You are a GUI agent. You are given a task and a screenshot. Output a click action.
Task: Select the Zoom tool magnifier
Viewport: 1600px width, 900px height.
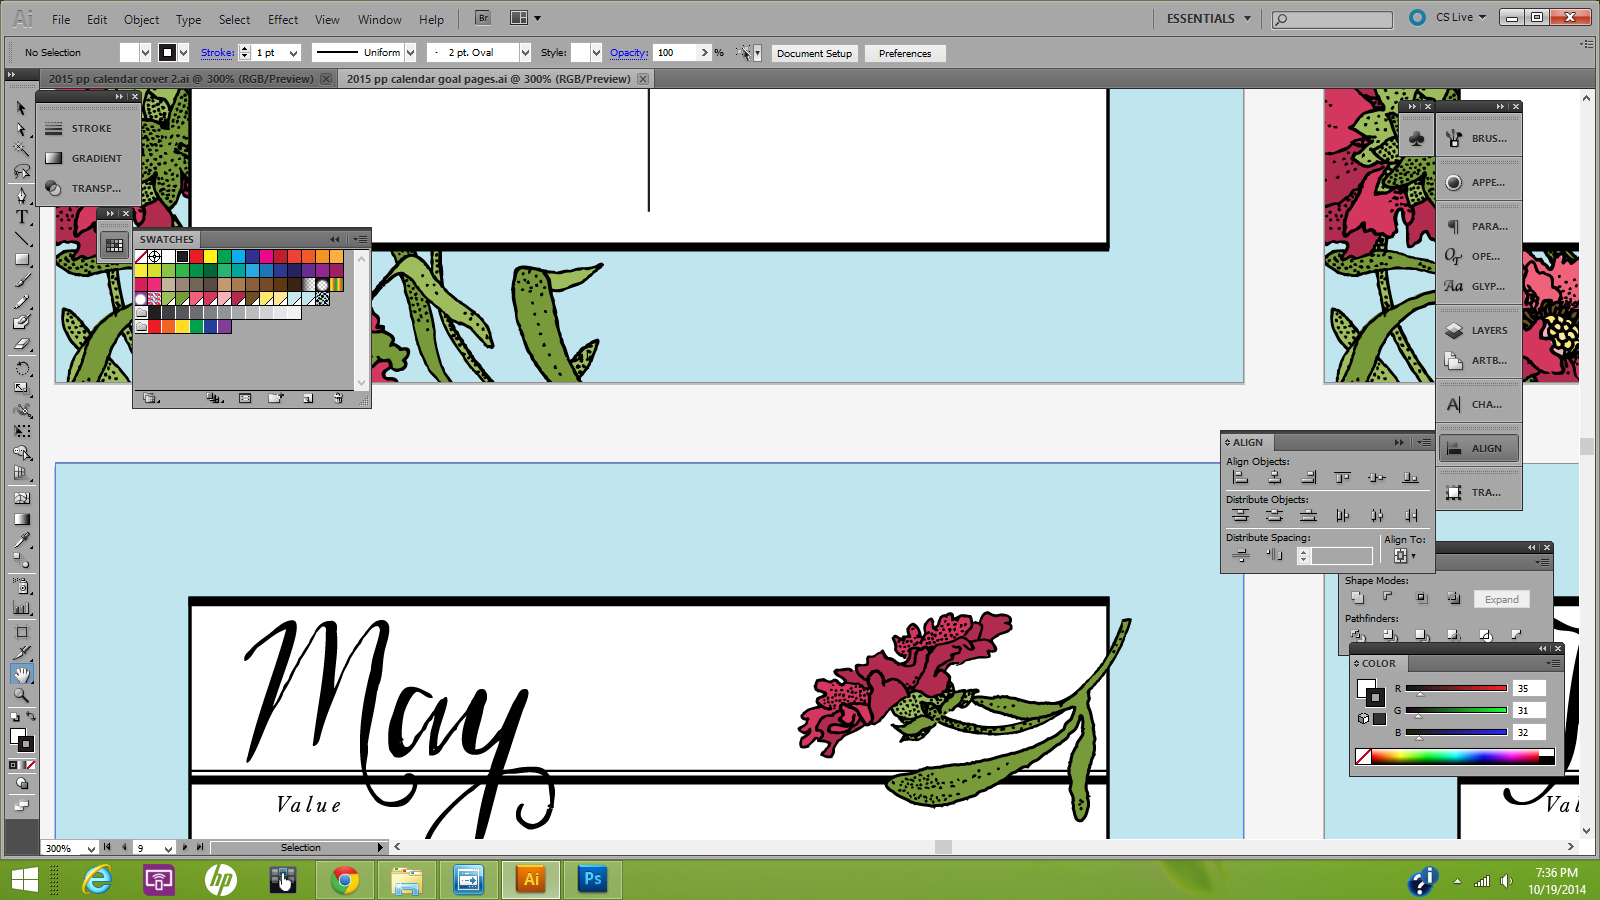pos(22,696)
